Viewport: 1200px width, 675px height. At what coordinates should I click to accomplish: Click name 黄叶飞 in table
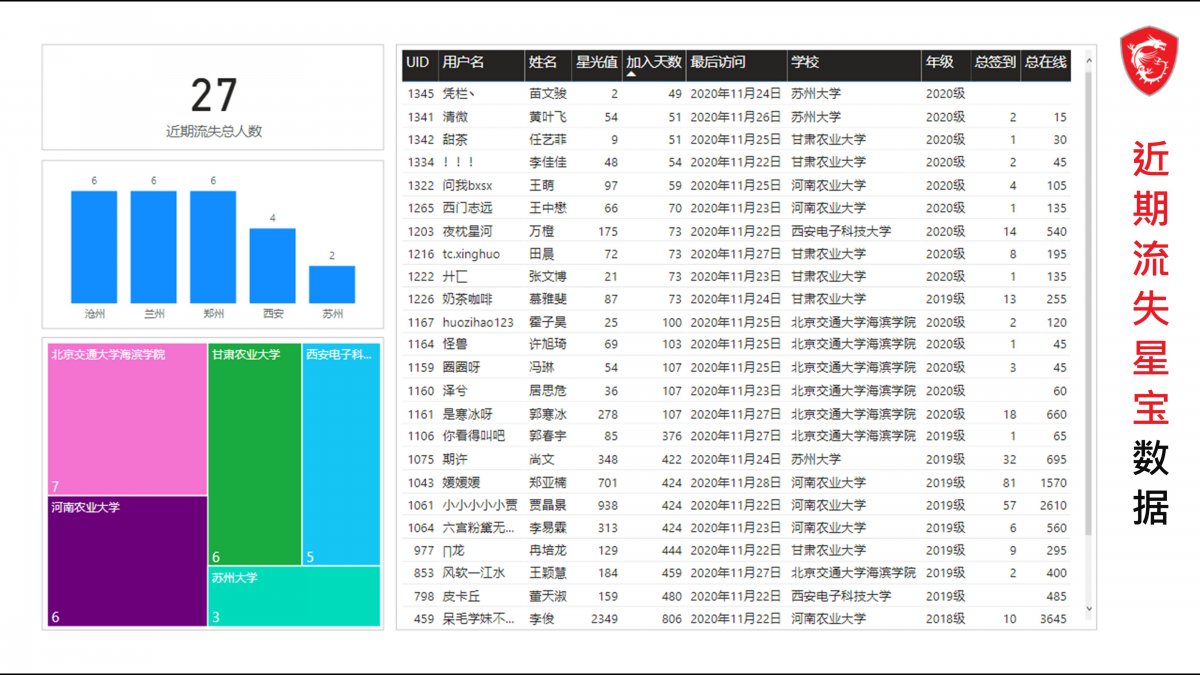tap(547, 117)
